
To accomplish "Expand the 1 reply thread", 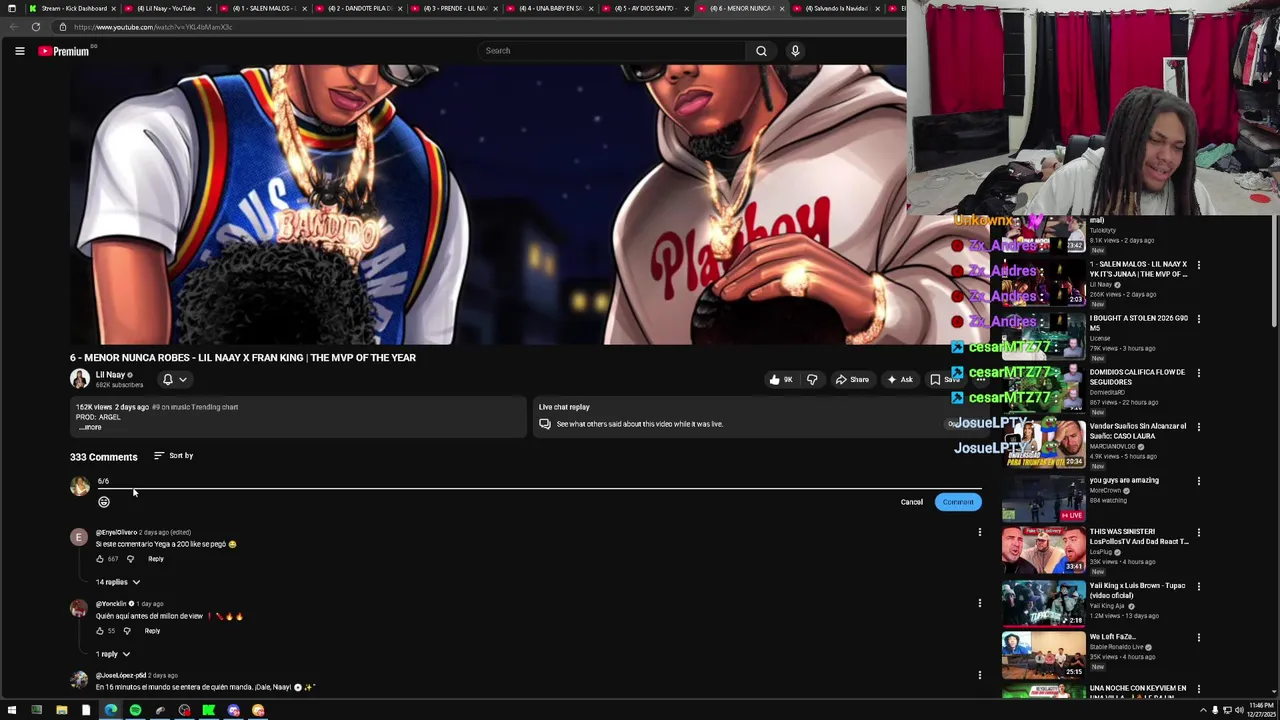I will 113,654.
